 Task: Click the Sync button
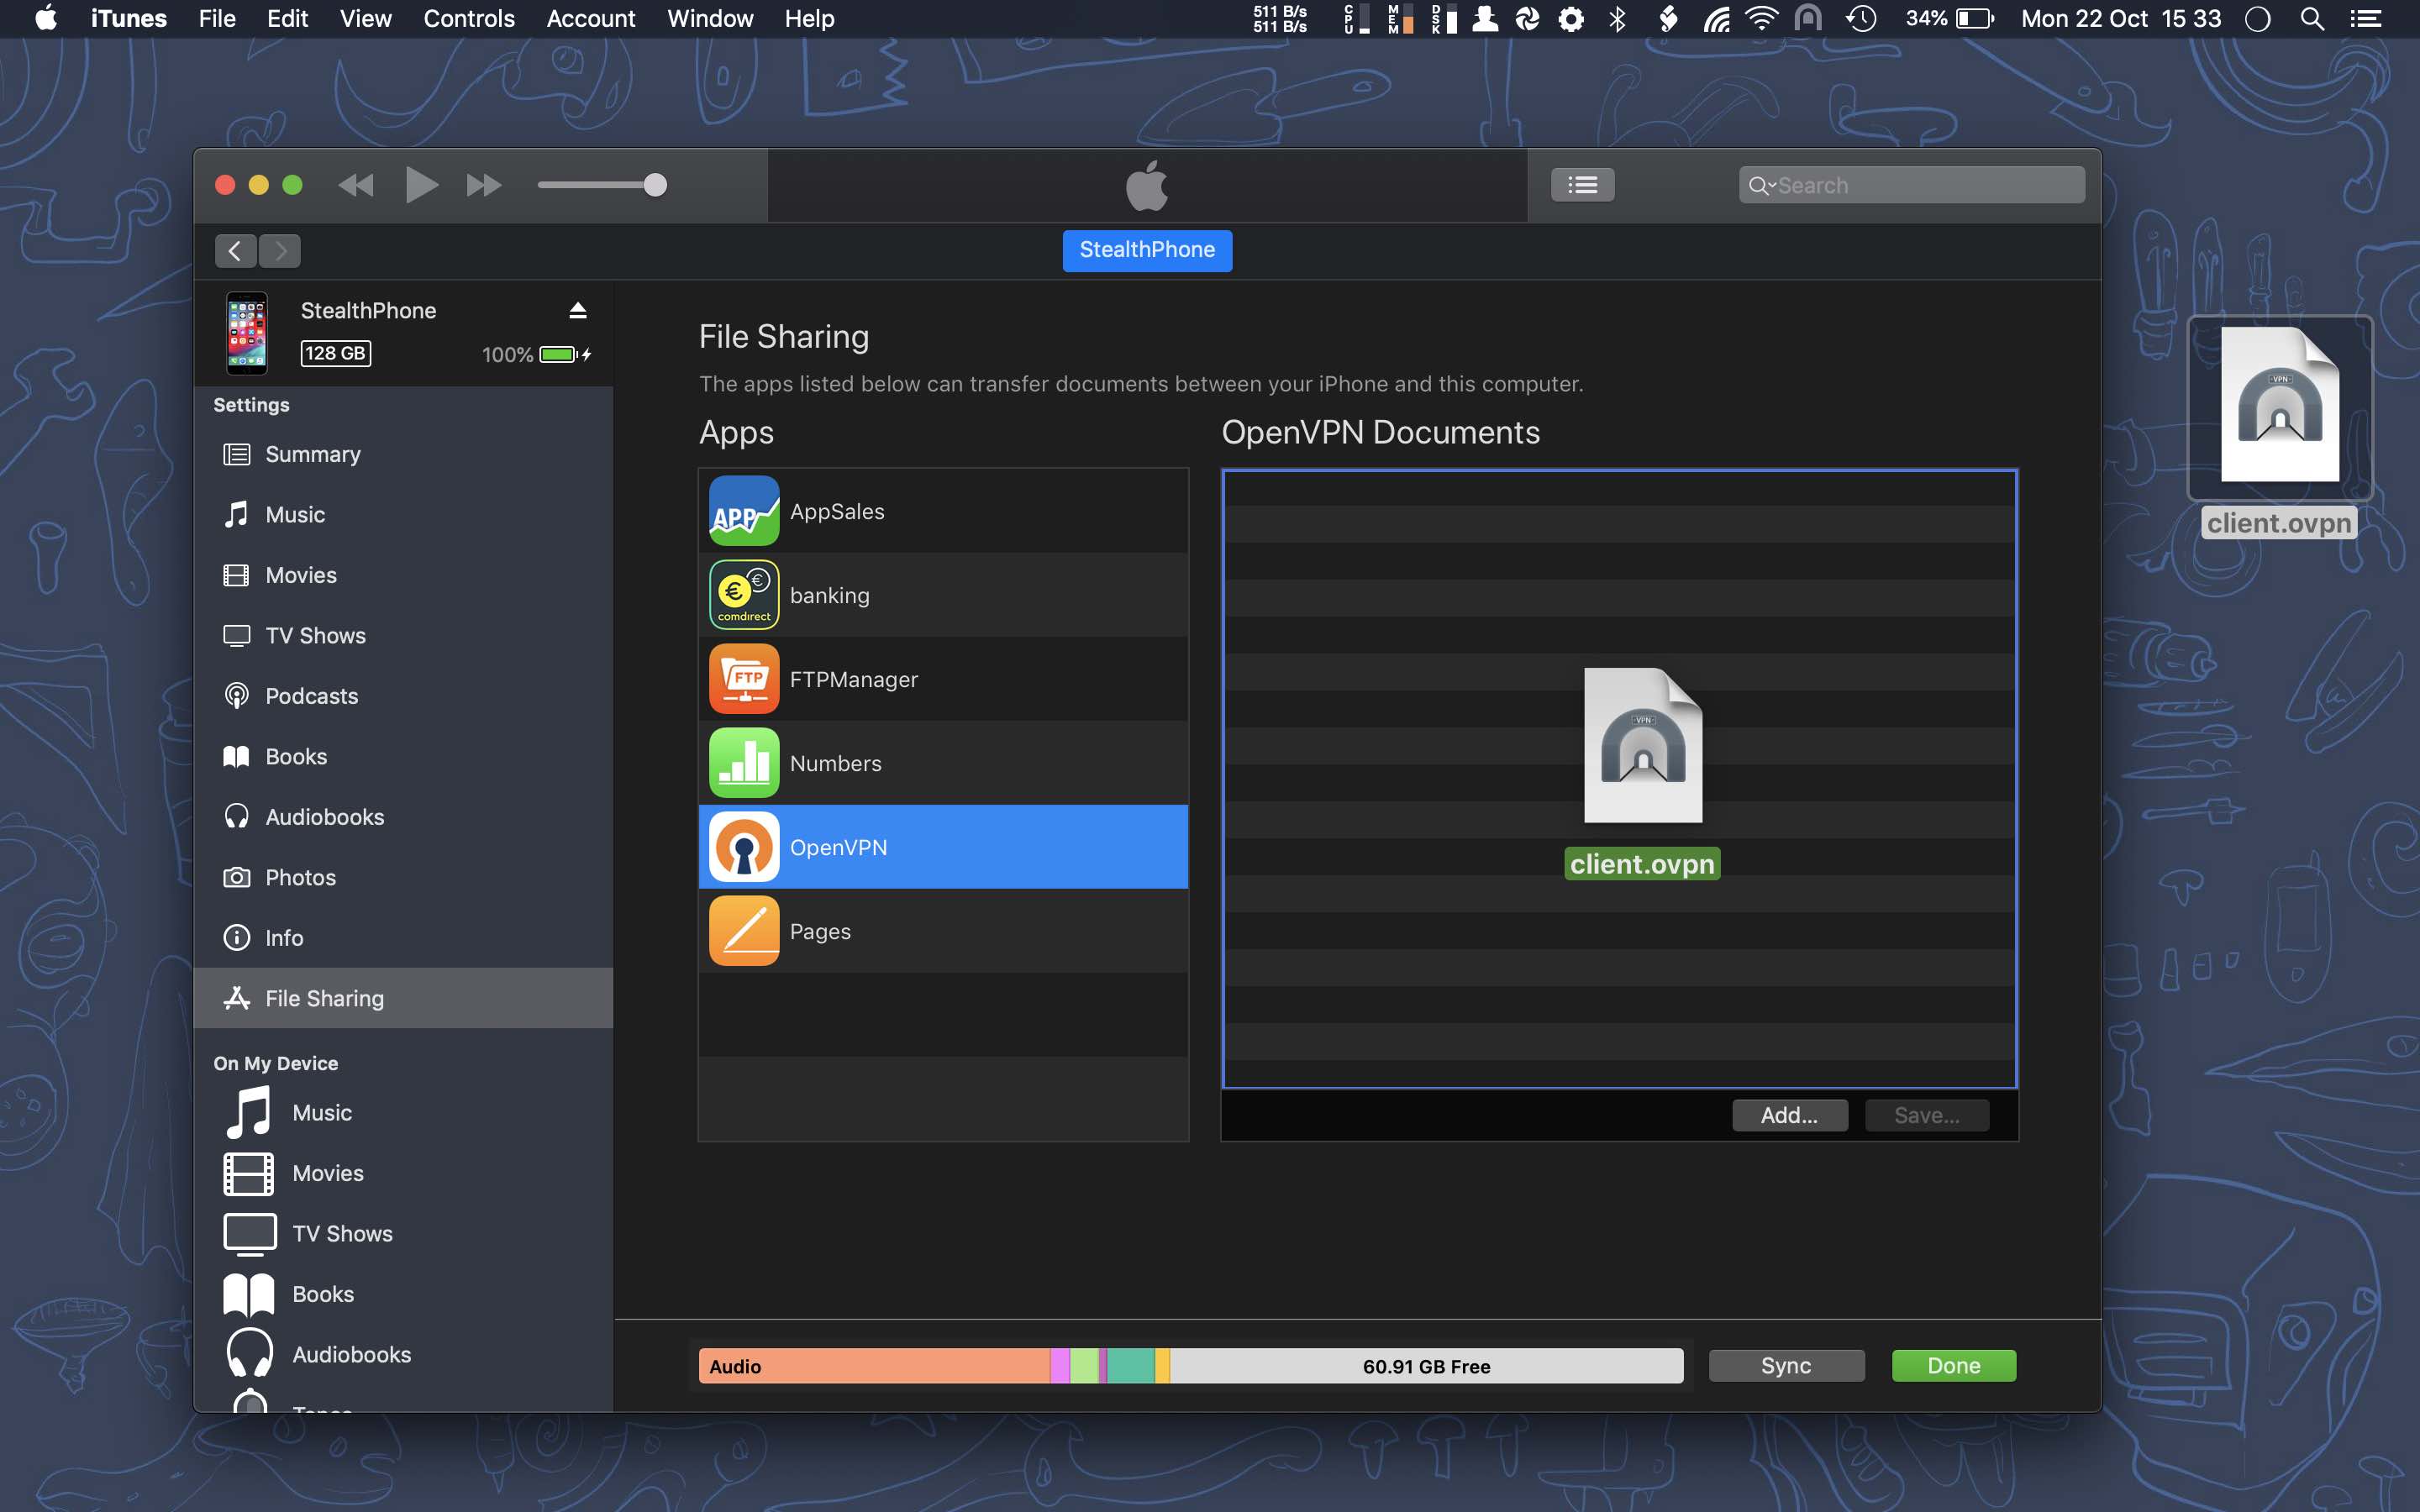(1786, 1366)
